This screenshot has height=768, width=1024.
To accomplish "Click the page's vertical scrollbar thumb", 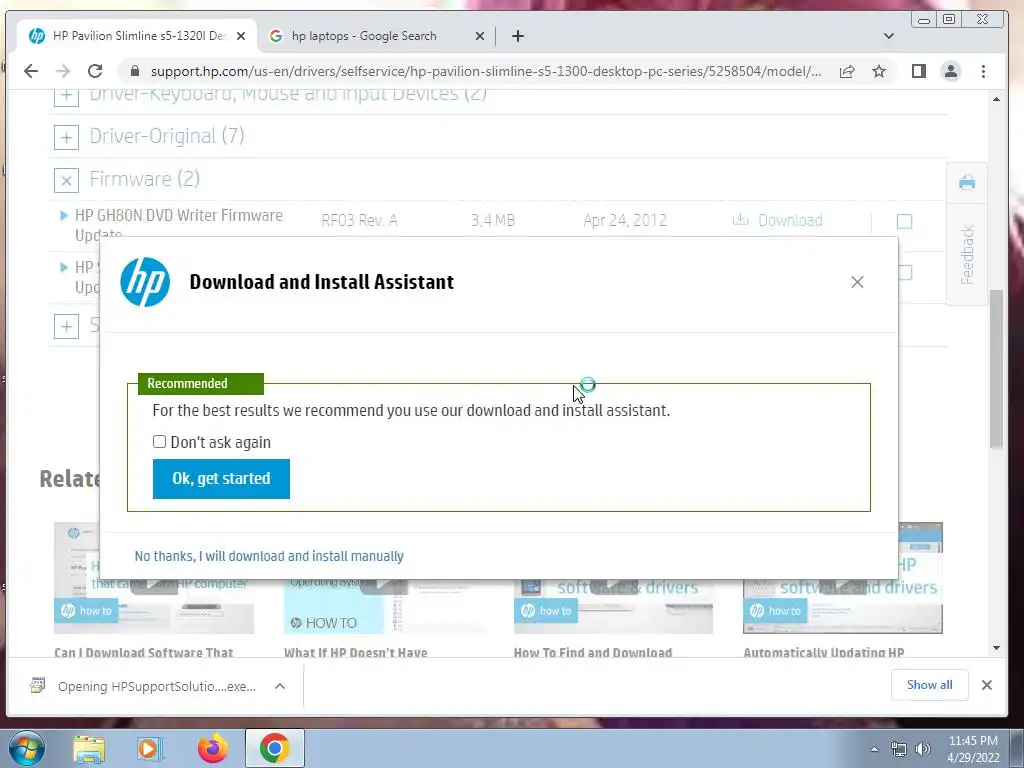I will [996, 369].
